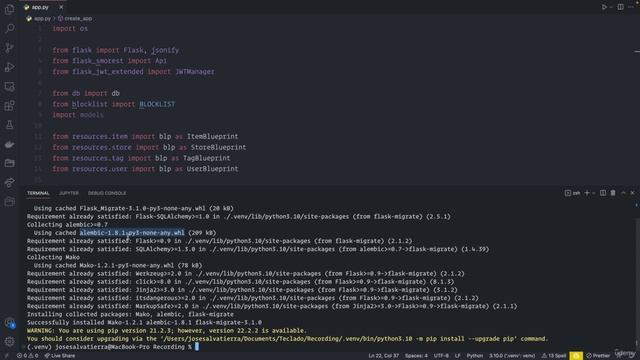The height and width of the screenshot is (360, 640).
Task: Click BLOCKLIST in the blocklist import line
Action: click(157, 104)
